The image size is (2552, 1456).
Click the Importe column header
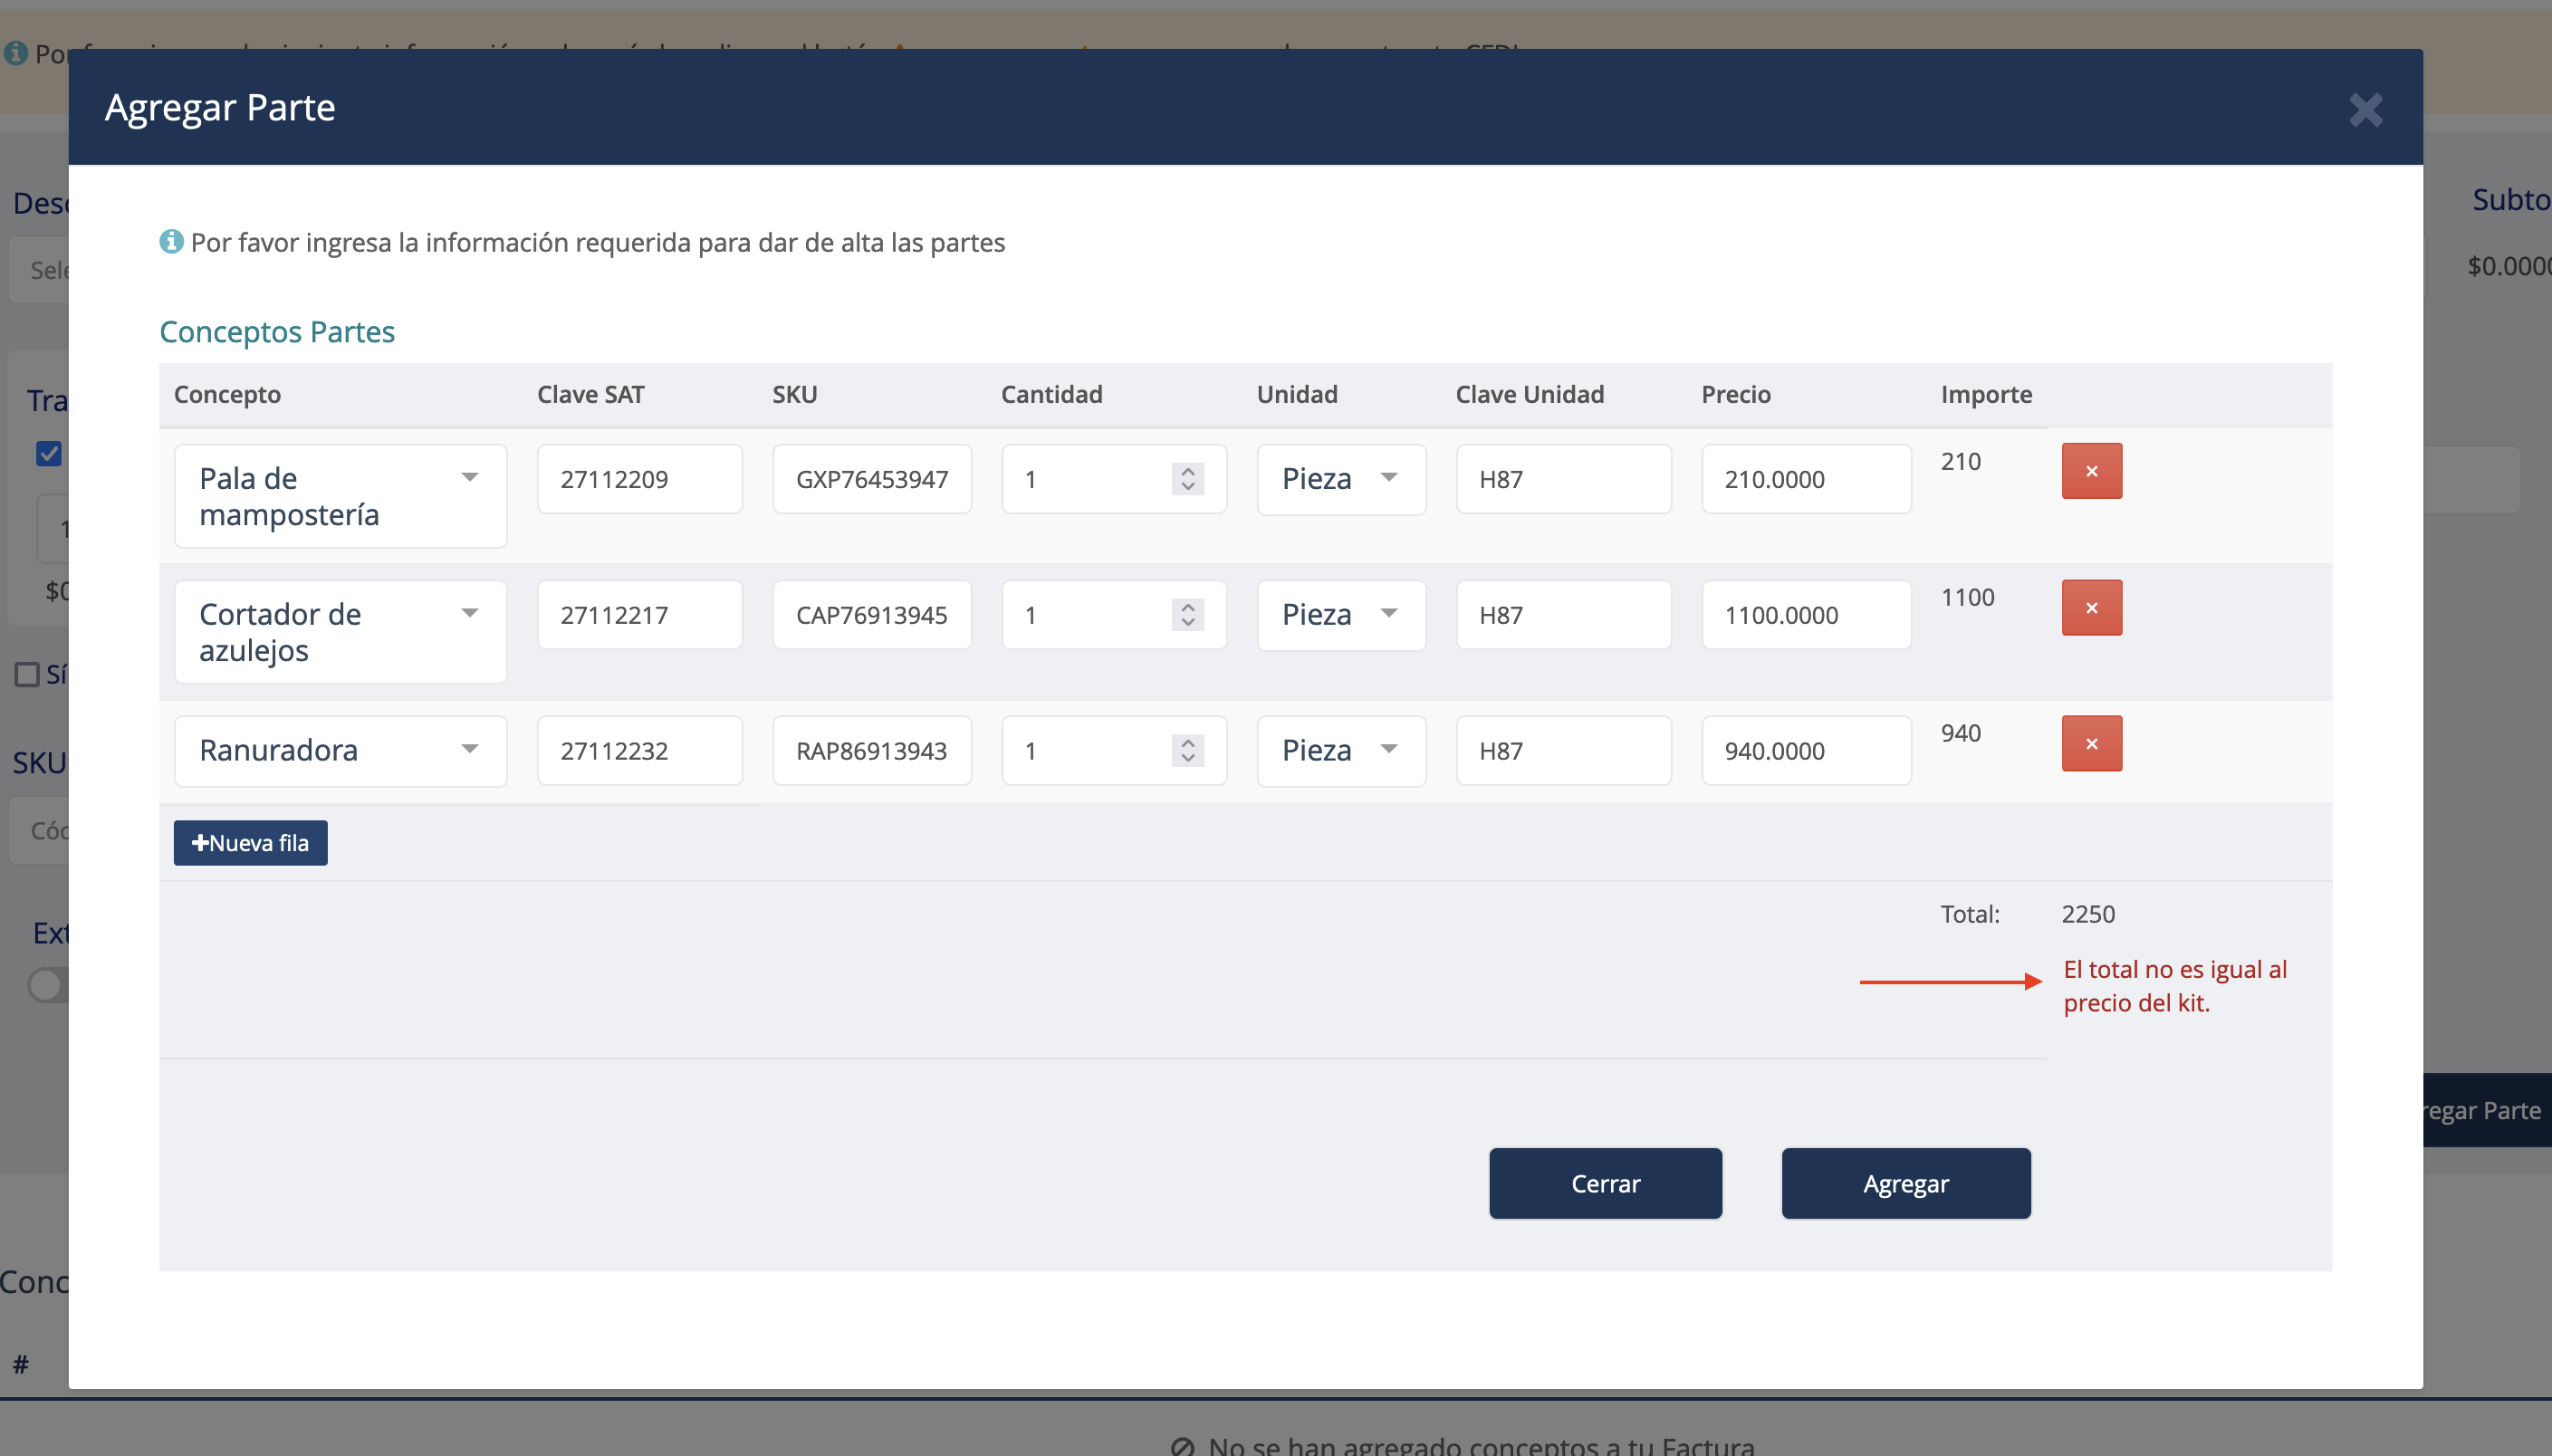1986,394
